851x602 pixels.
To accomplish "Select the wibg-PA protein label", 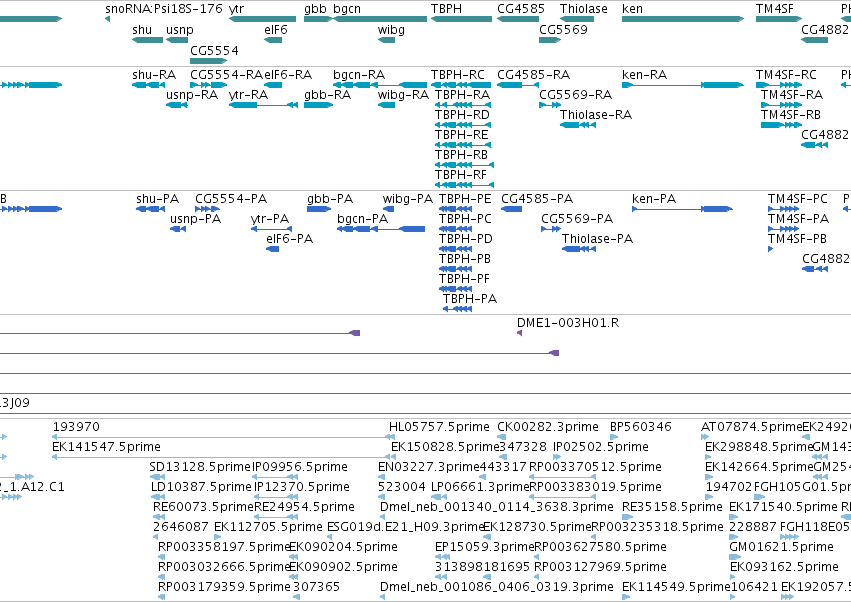I will pos(408,199).
